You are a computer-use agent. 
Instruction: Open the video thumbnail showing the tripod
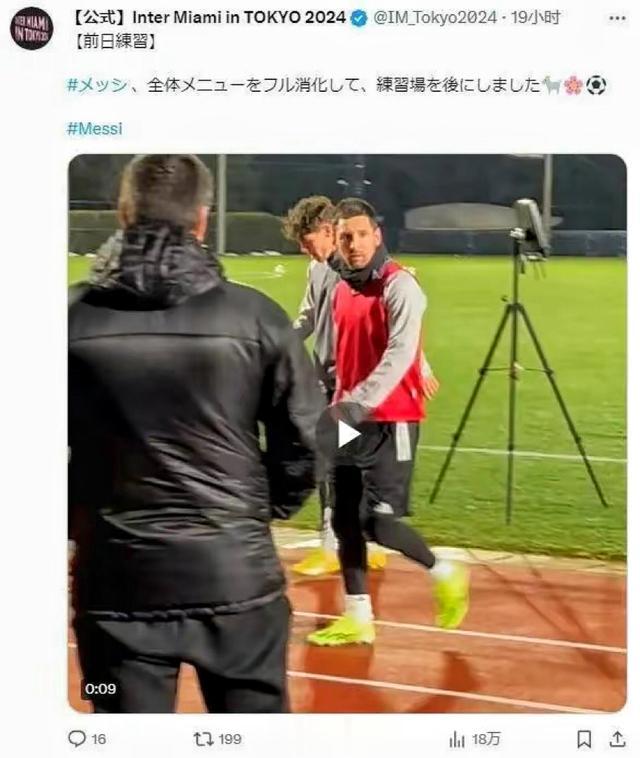point(348,433)
